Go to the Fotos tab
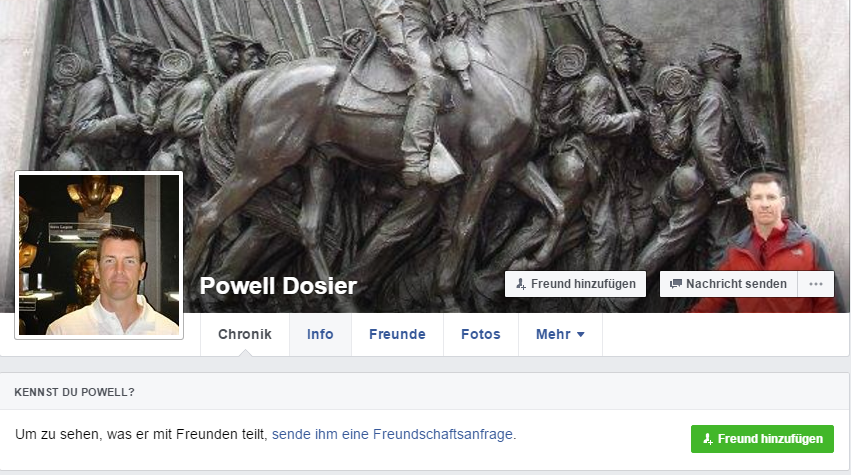 [481, 334]
